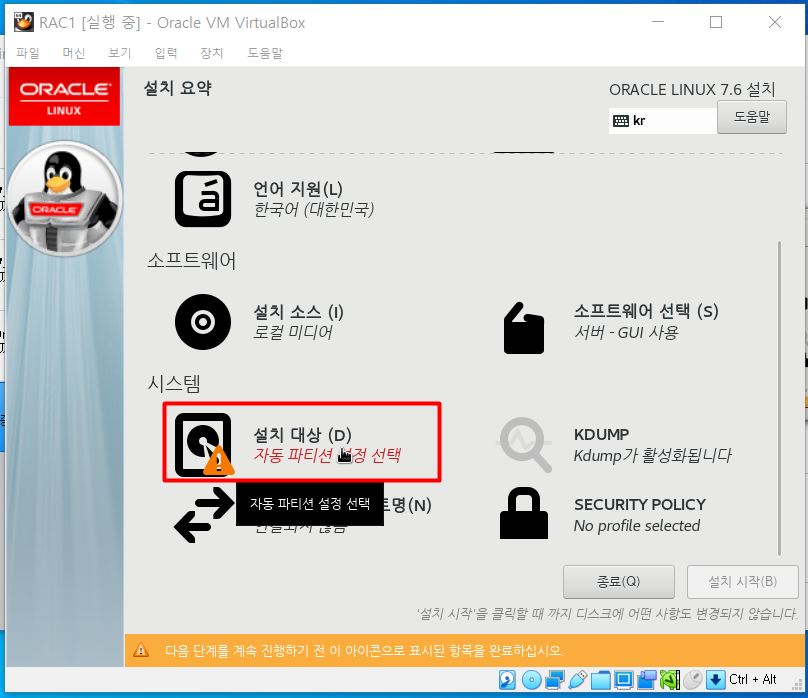This screenshot has height=698, width=808.
Task: Click 'Ctrl + Alt' host key text
Action: (753, 679)
